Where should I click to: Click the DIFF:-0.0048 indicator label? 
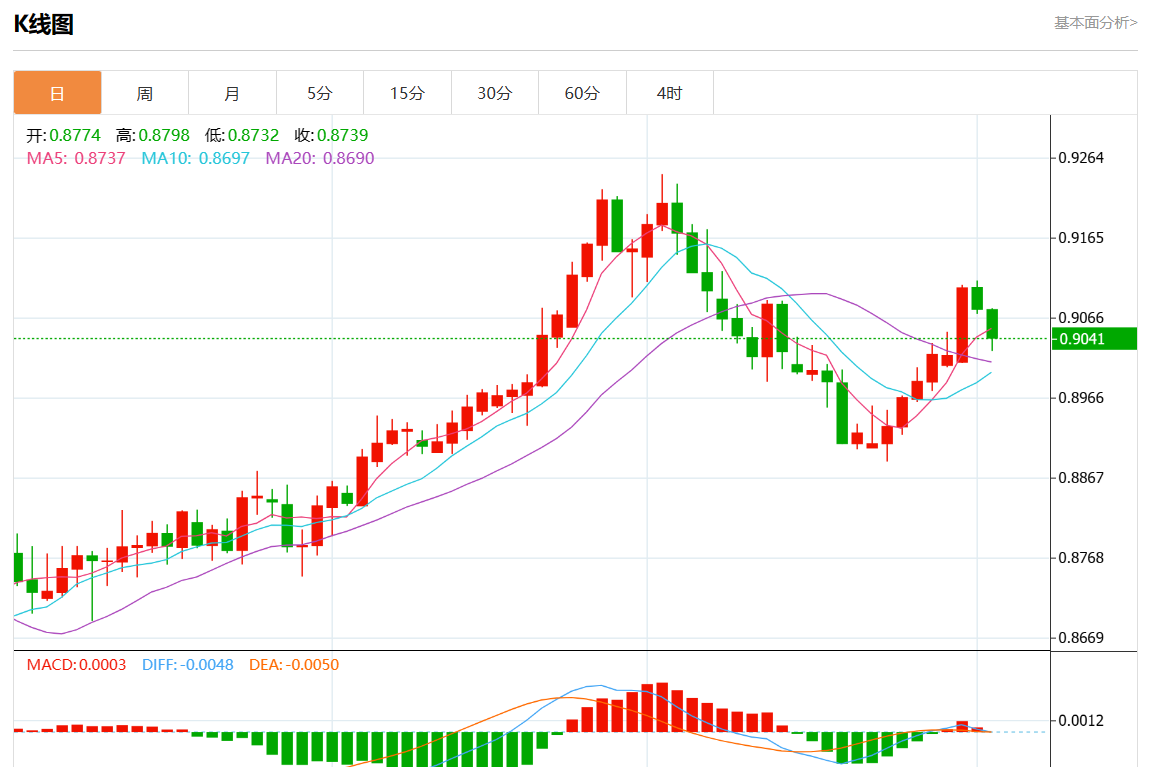[187, 664]
